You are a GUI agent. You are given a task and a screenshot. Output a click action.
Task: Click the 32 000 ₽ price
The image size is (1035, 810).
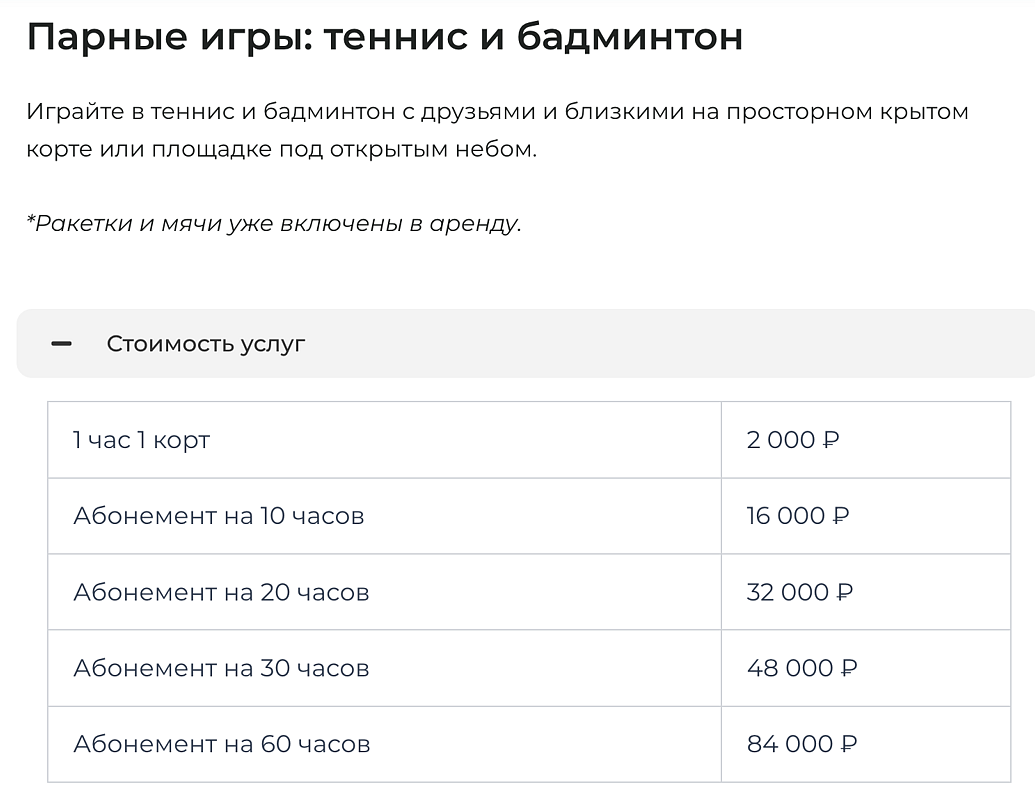click(800, 592)
